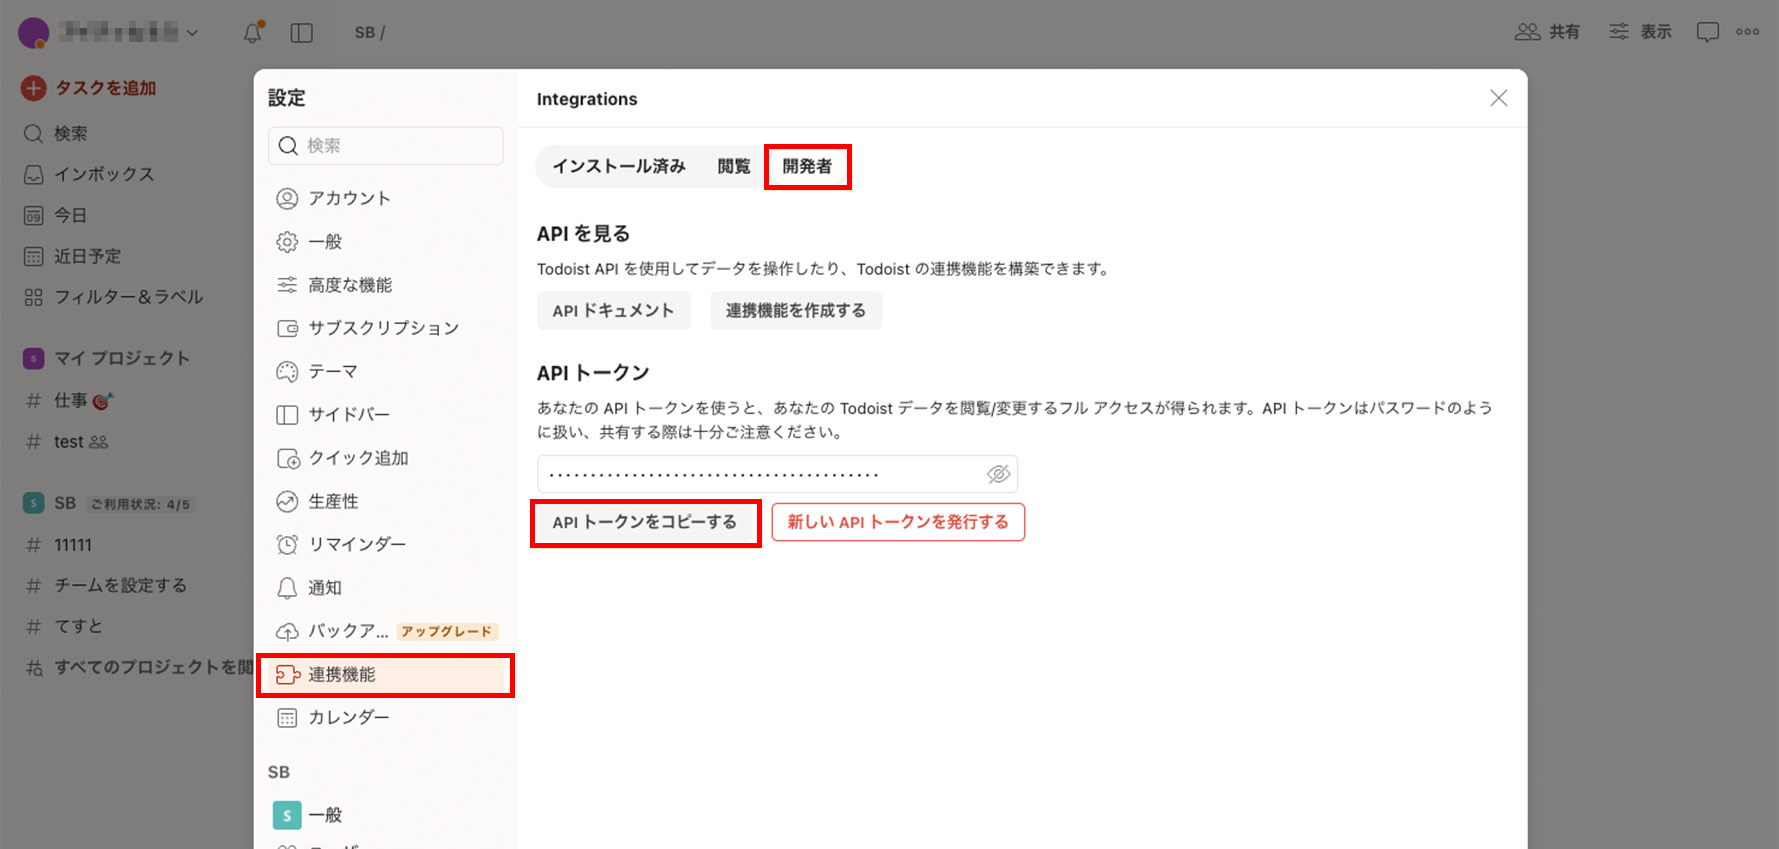Click the red add task plus icon
Image resolution: width=1779 pixels, height=849 pixels.
coord(33,88)
